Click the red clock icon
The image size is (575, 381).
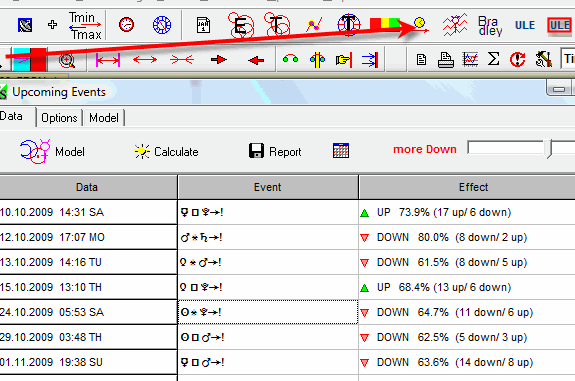click(x=127, y=25)
